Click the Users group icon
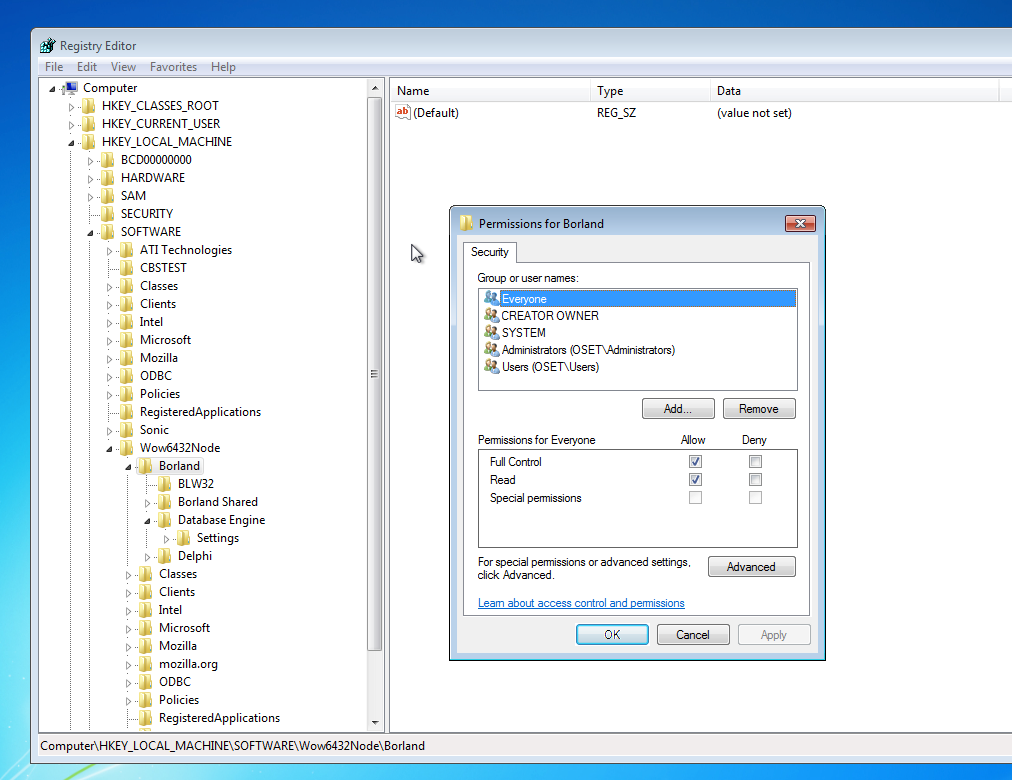Image resolution: width=1012 pixels, height=780 pixels. (x=492, y=366)
